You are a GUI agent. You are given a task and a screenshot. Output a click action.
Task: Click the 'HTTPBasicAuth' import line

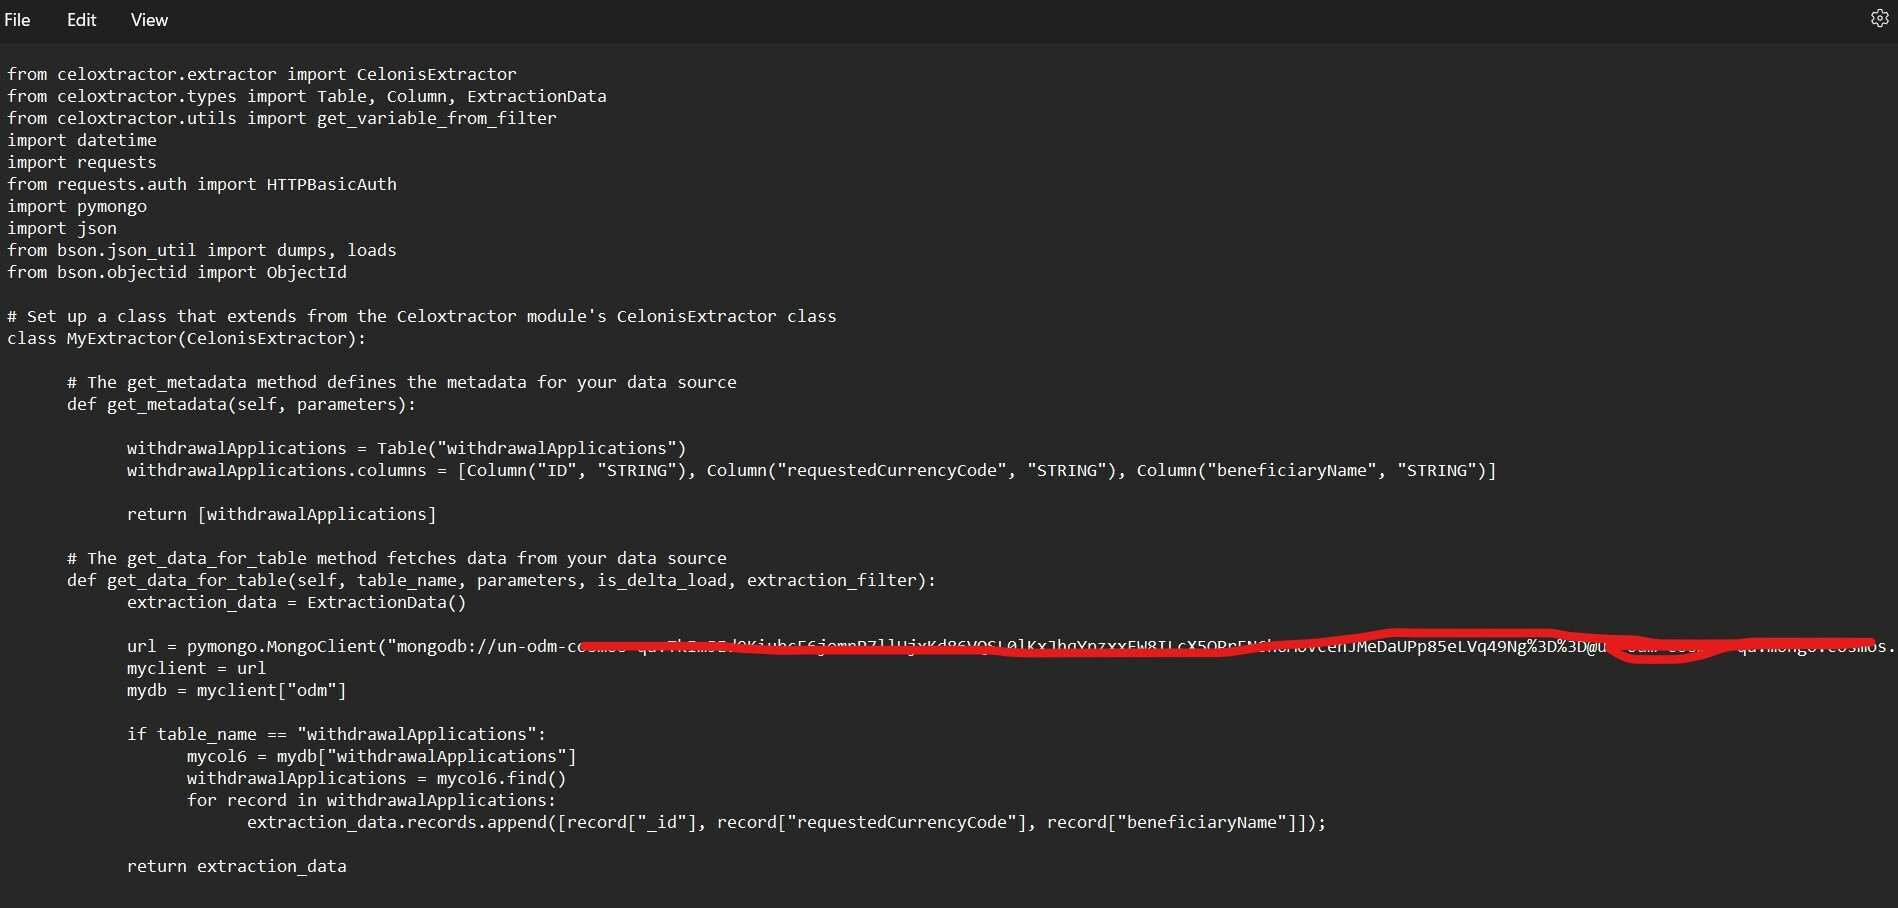(x=202, y=184)
